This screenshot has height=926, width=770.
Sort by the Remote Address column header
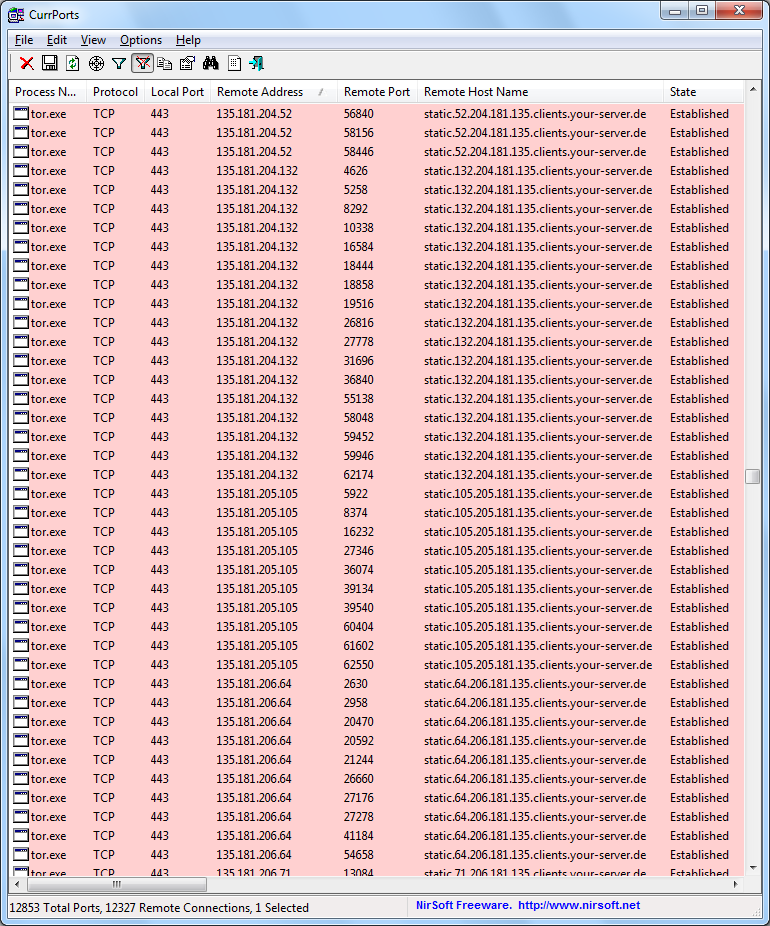273,92
